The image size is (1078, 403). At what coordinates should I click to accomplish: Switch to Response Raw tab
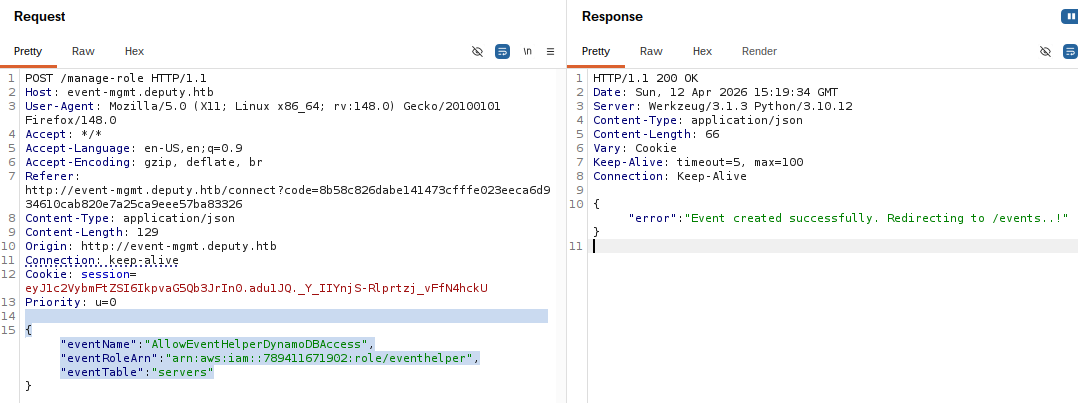pos(651,51)
